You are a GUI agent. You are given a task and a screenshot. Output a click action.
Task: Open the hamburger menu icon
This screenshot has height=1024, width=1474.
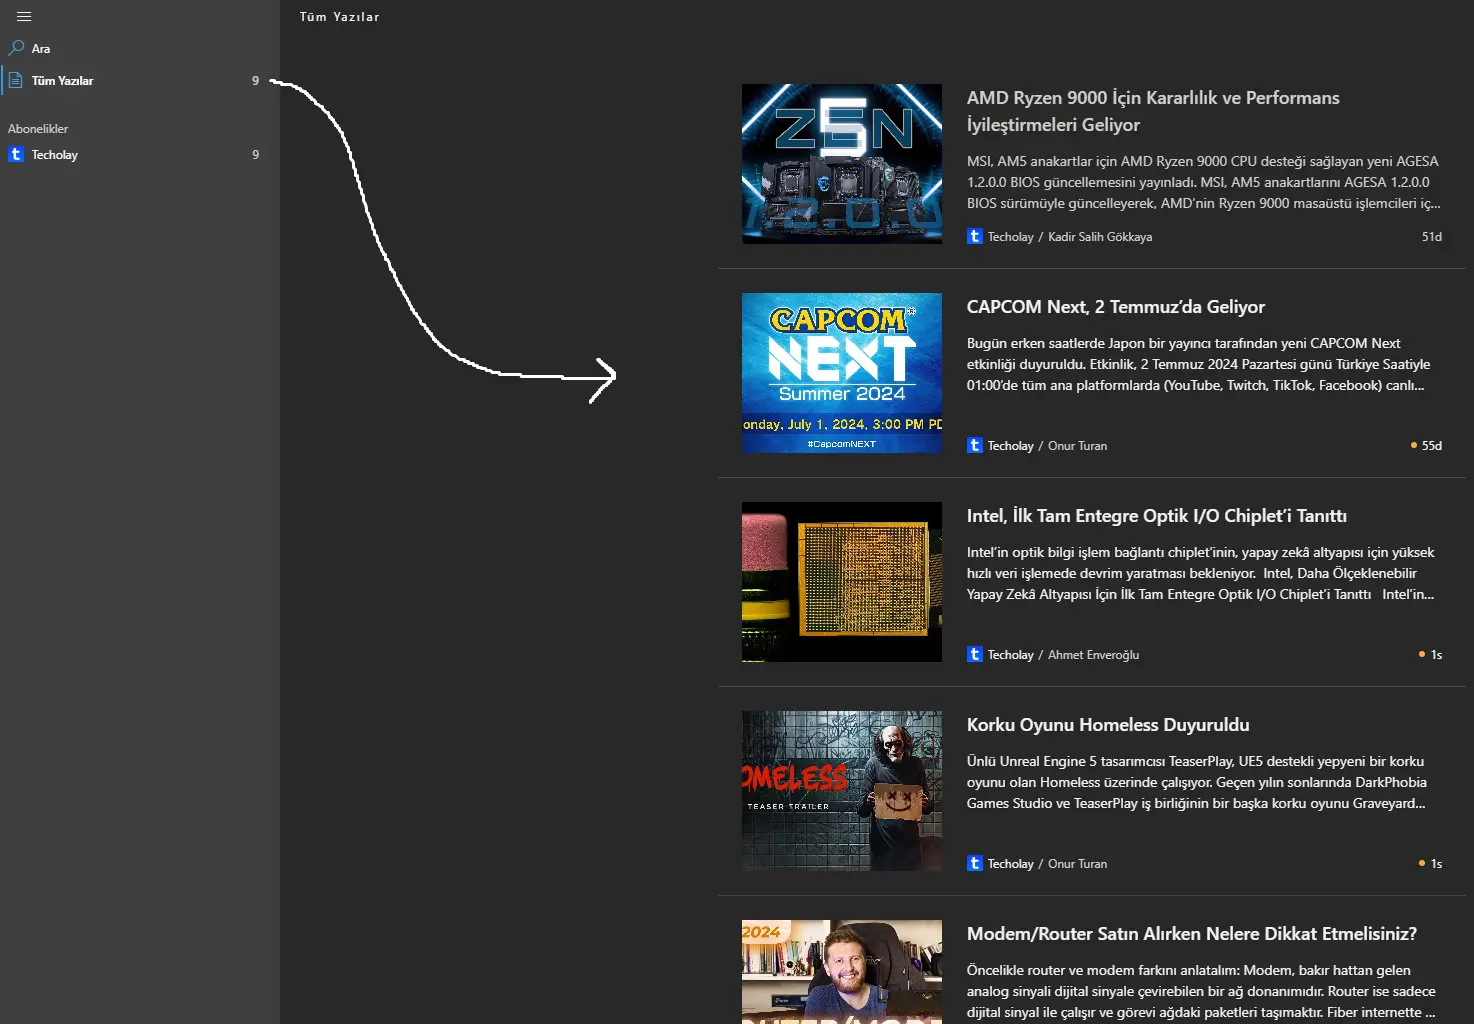[x=24, y=17]
